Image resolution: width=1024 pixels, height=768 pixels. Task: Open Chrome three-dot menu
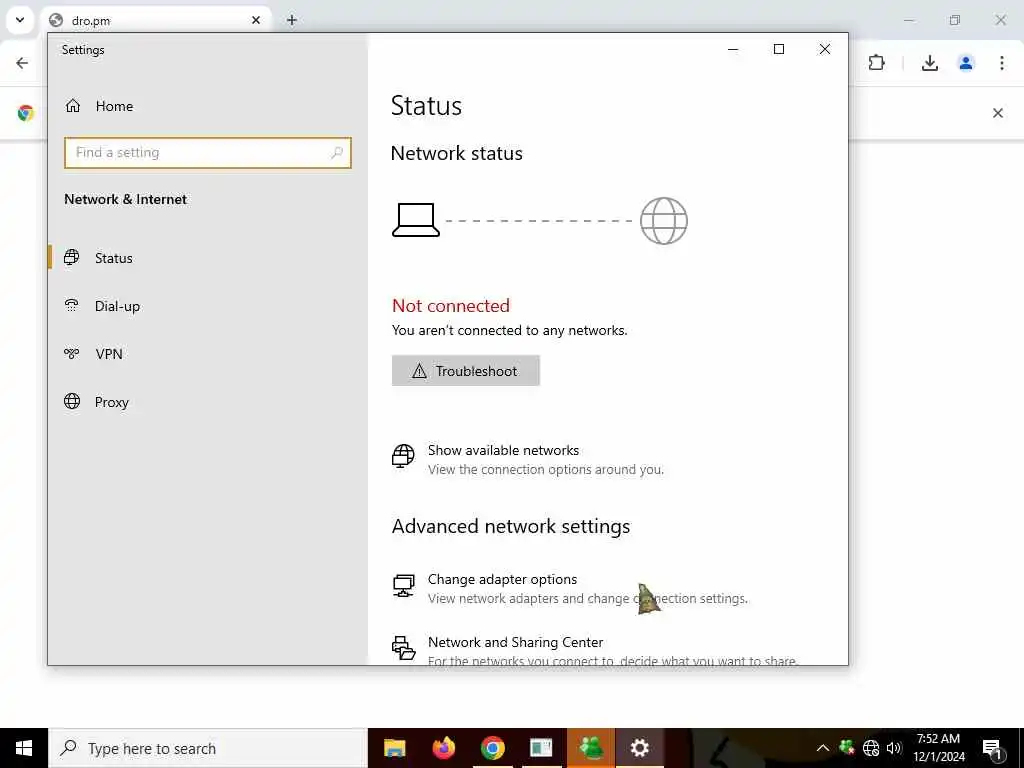[1002, 63]
